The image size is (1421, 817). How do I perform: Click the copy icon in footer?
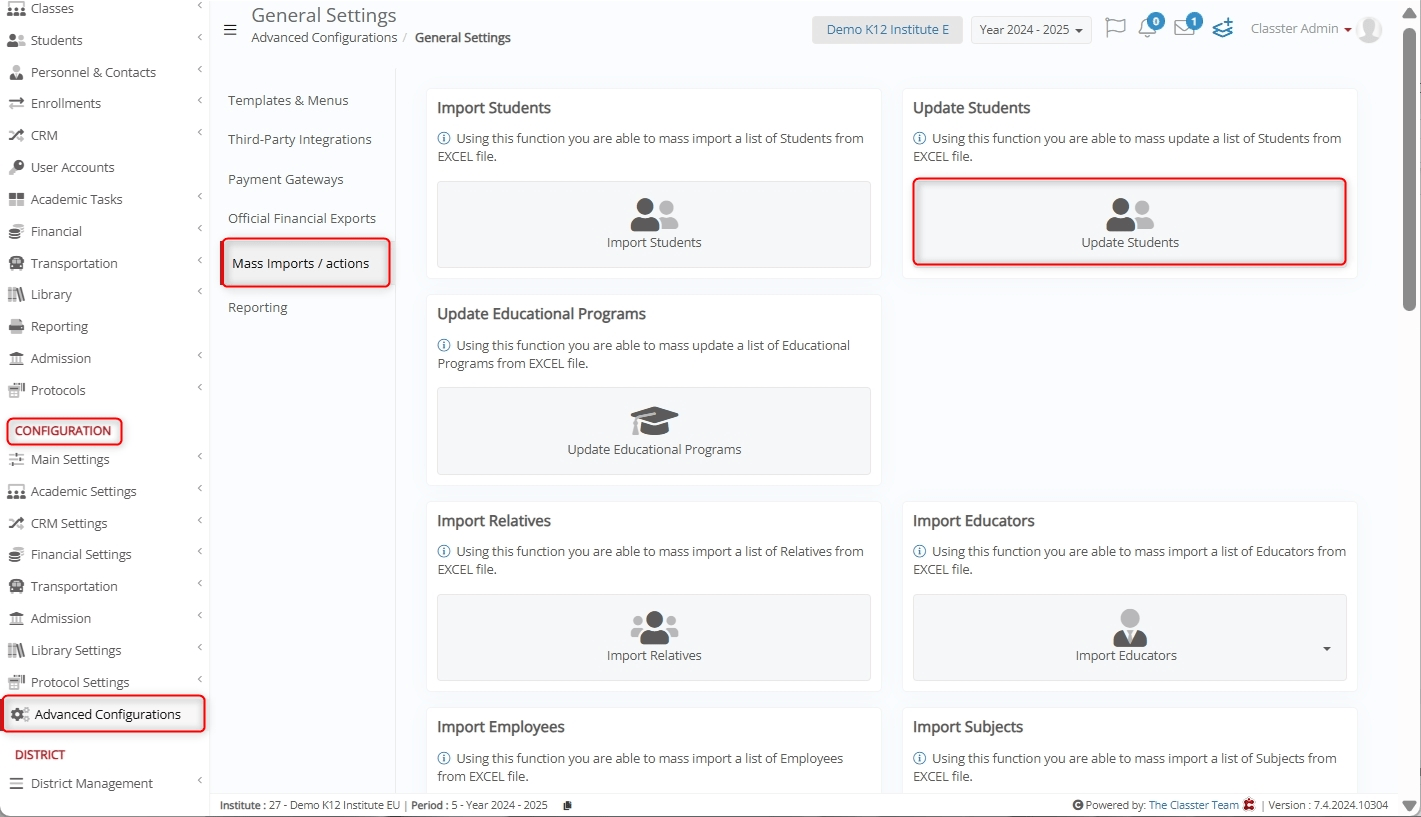click(567, 805)
